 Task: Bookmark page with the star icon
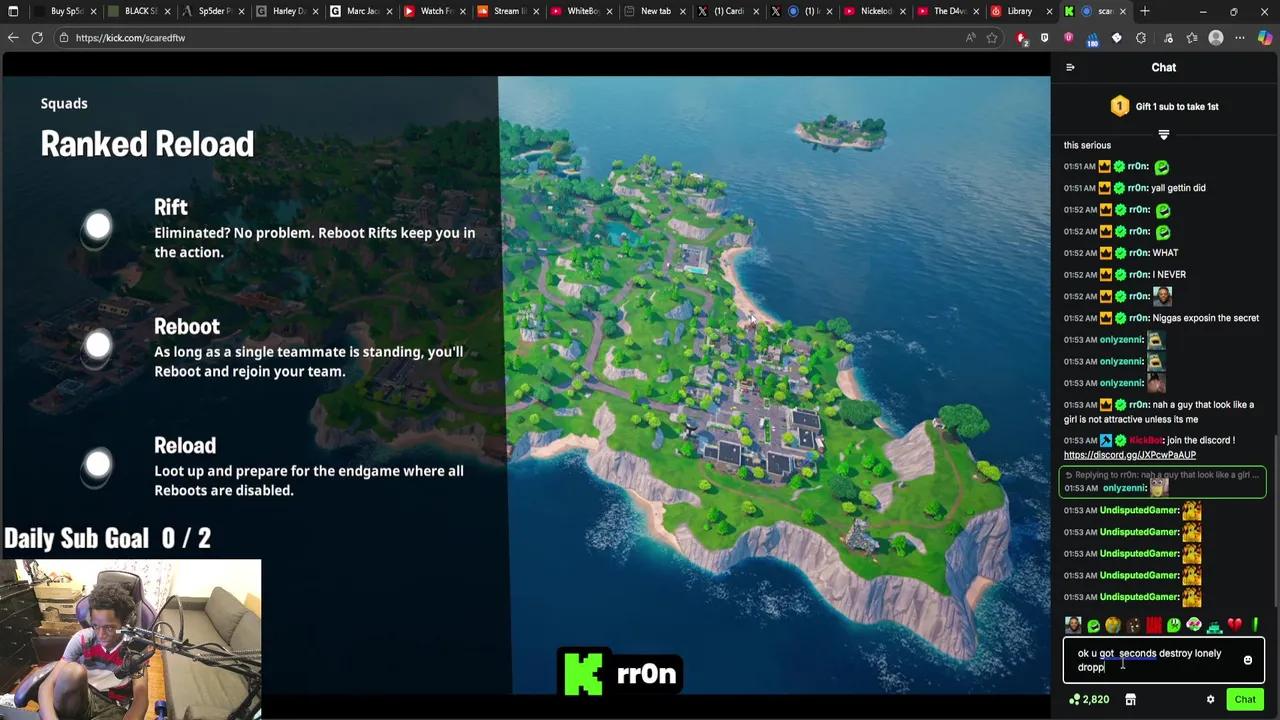[x=992, y=37]
